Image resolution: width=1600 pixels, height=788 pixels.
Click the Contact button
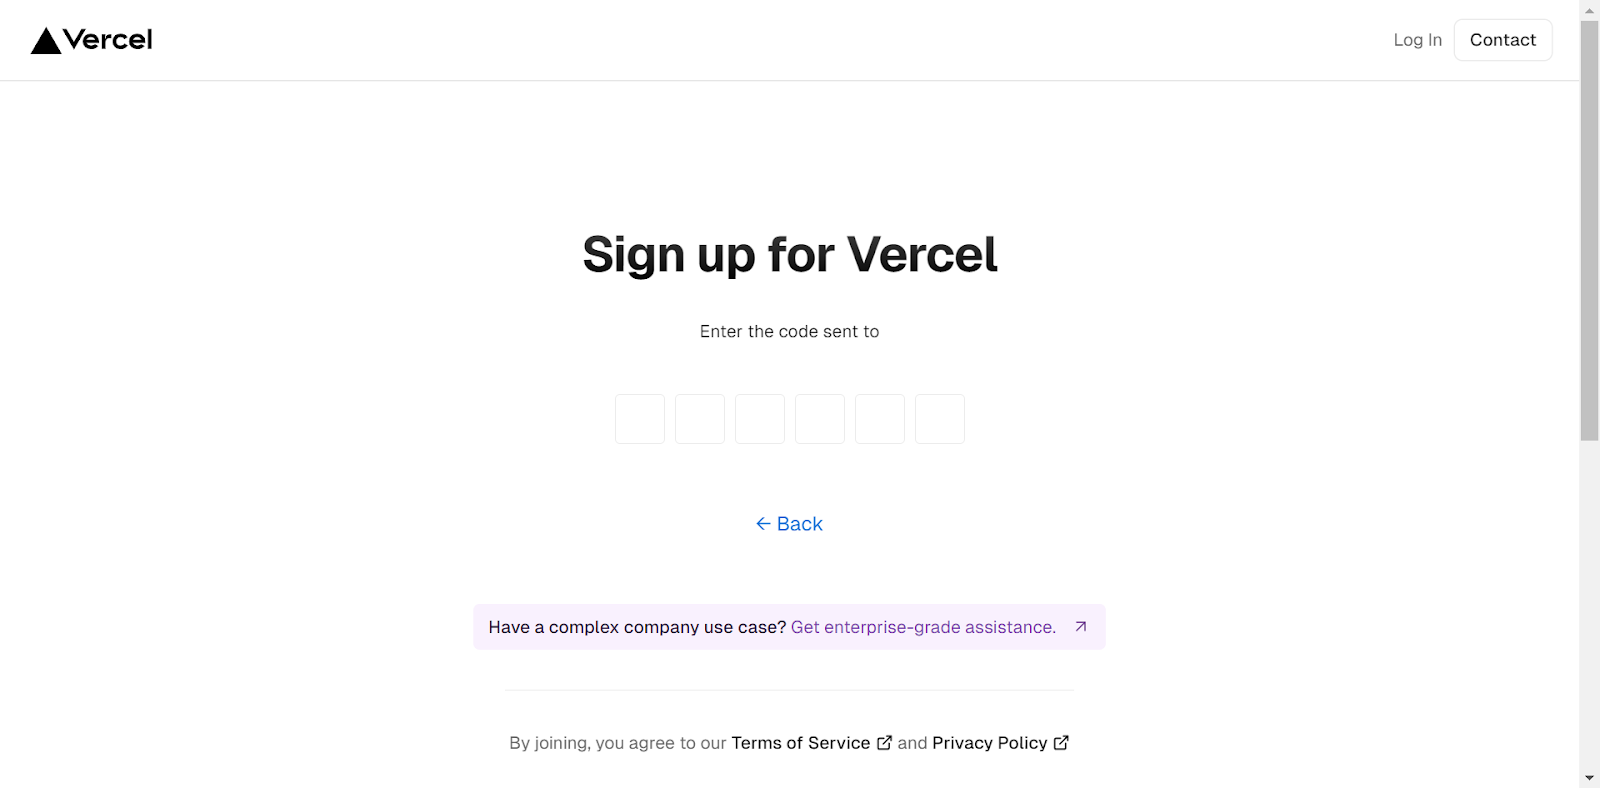click(x=1502, y=39)
